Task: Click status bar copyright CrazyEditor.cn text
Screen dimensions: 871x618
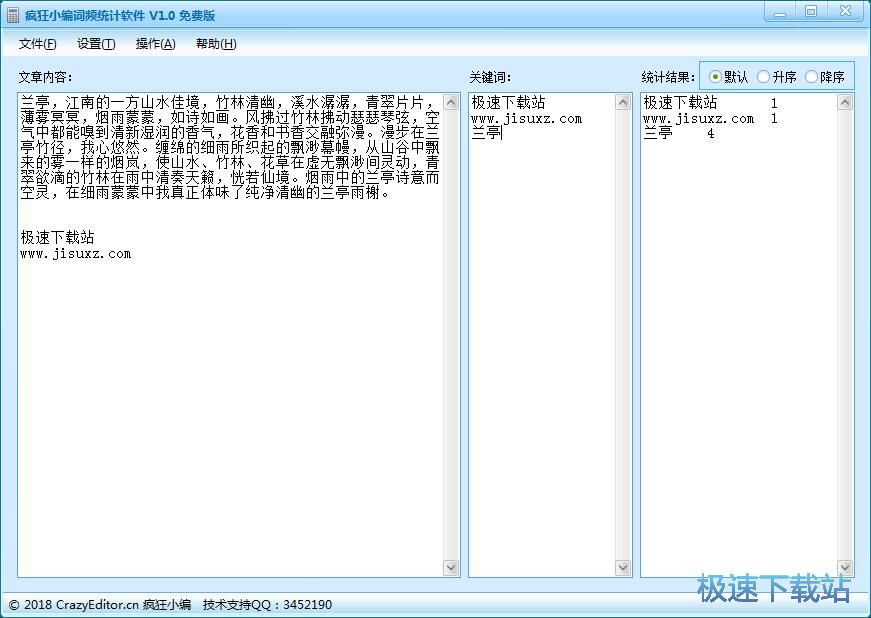Action: coord(100,605)
